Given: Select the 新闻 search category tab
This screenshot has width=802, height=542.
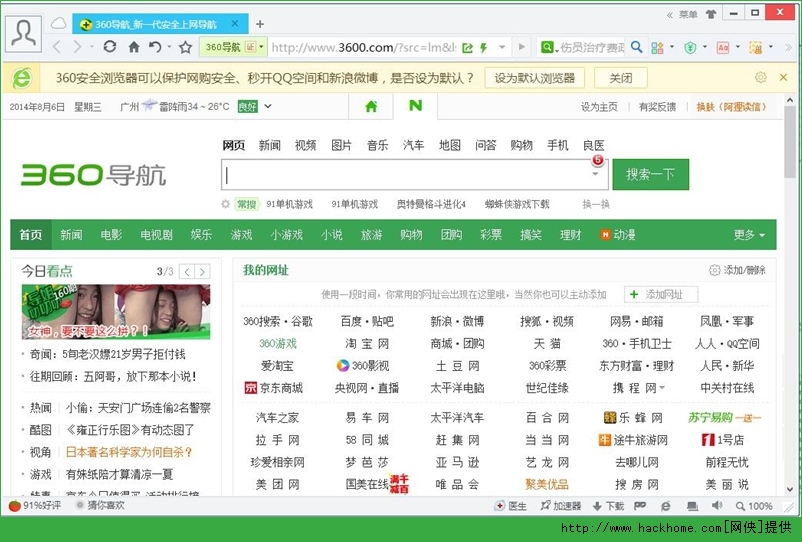Looking at the screenshot, I should (x=269, y=145).
